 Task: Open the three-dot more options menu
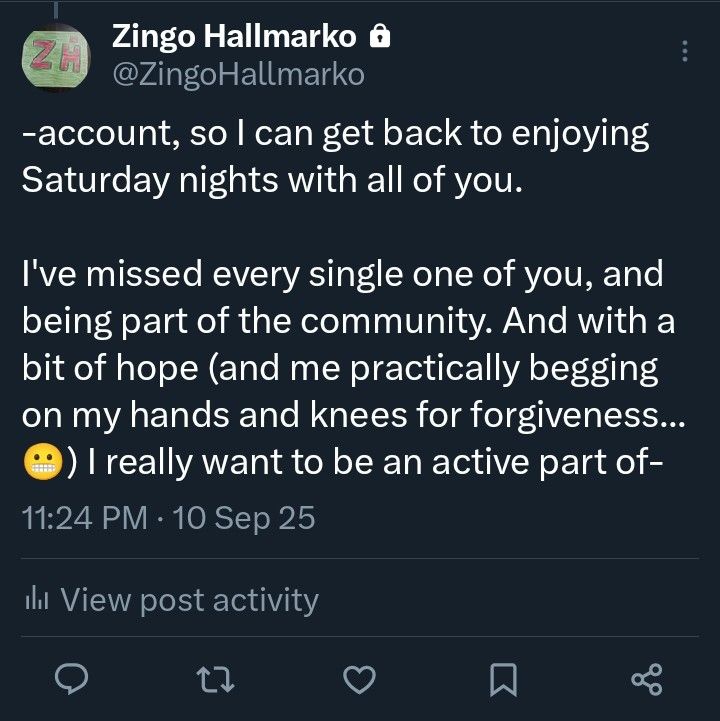tap(684, 52)
